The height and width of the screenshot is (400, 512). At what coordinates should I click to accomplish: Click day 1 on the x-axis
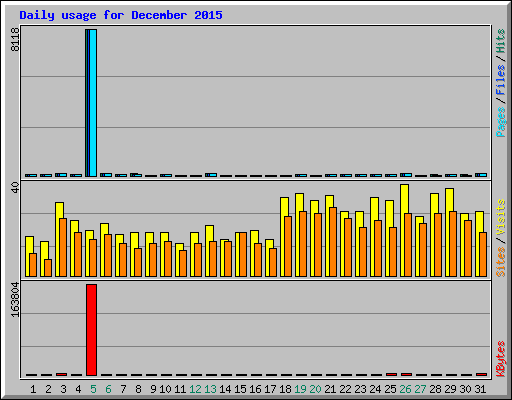click(33, 389)
